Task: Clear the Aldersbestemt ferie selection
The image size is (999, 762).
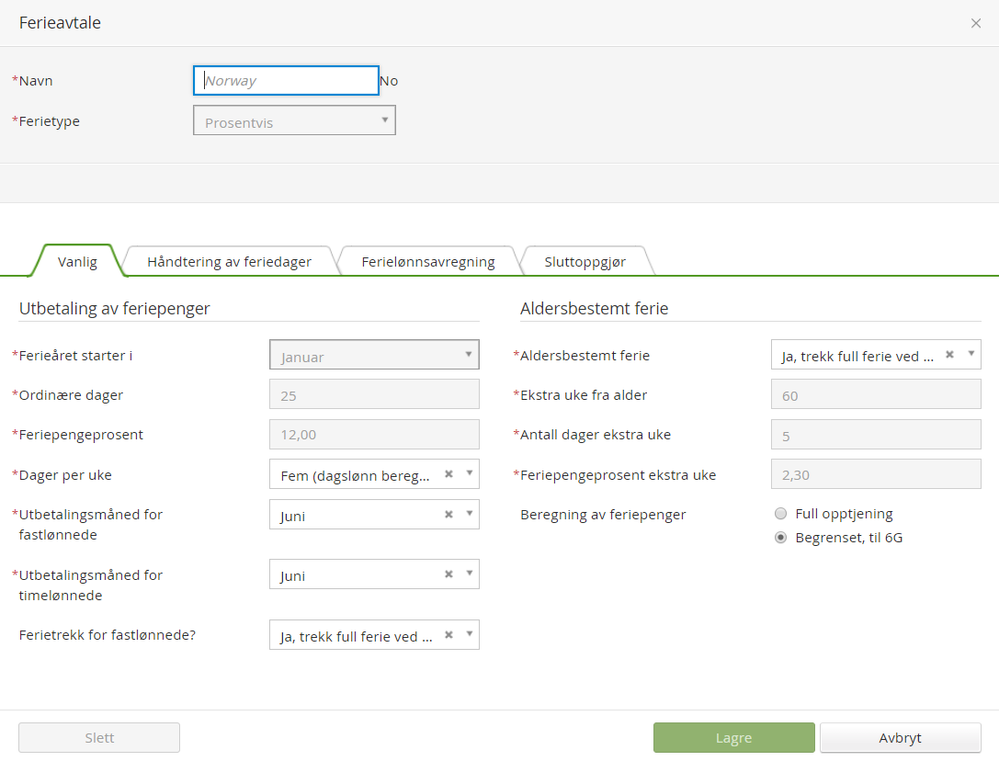Action: pyautogui.click(x=950, y=354)
